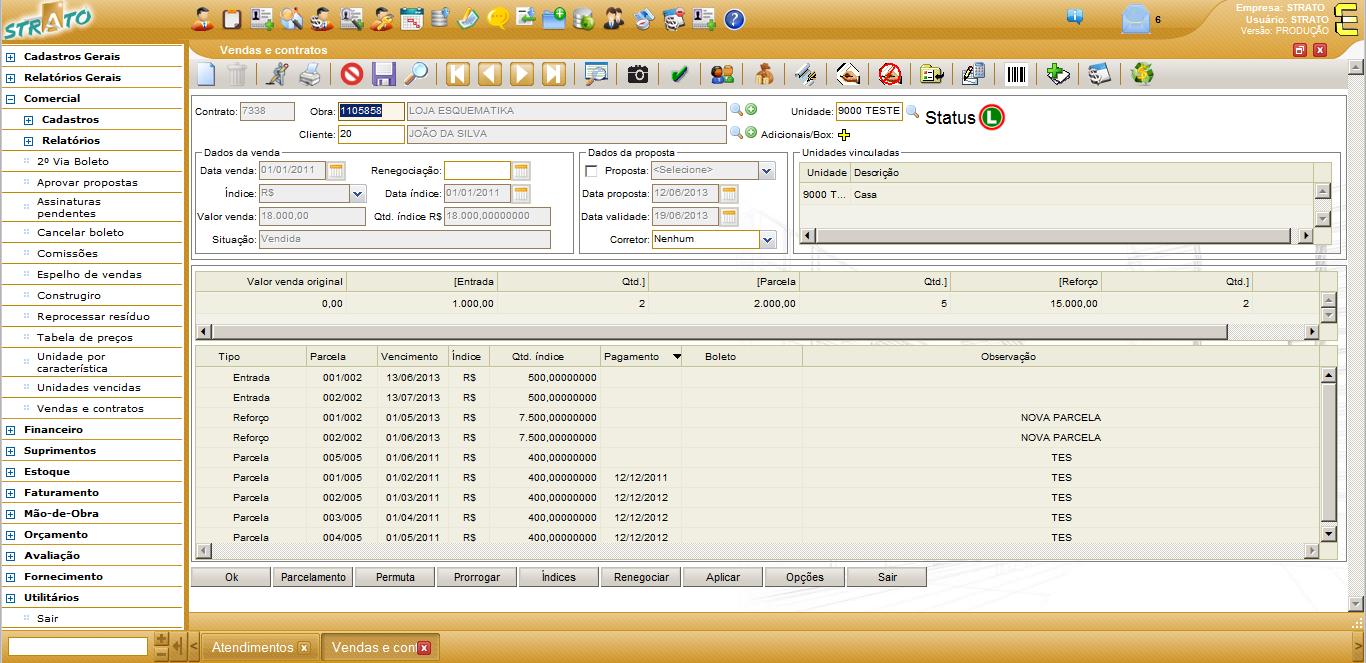Go to the previous record arrow
The image size is (1366, 663).
click(490, 74)
